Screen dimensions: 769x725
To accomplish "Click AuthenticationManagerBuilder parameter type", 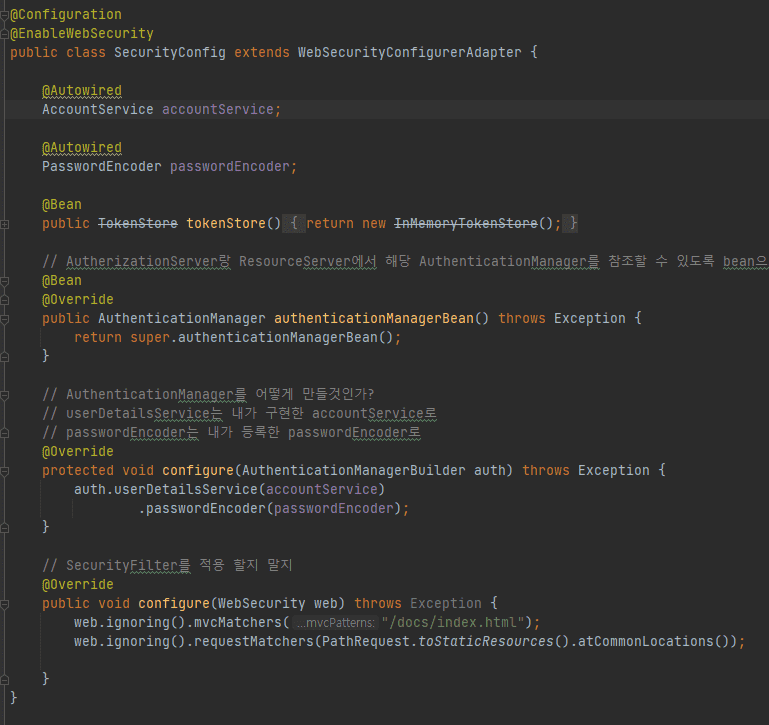I will pyautogui.click(x=354, y=470).
